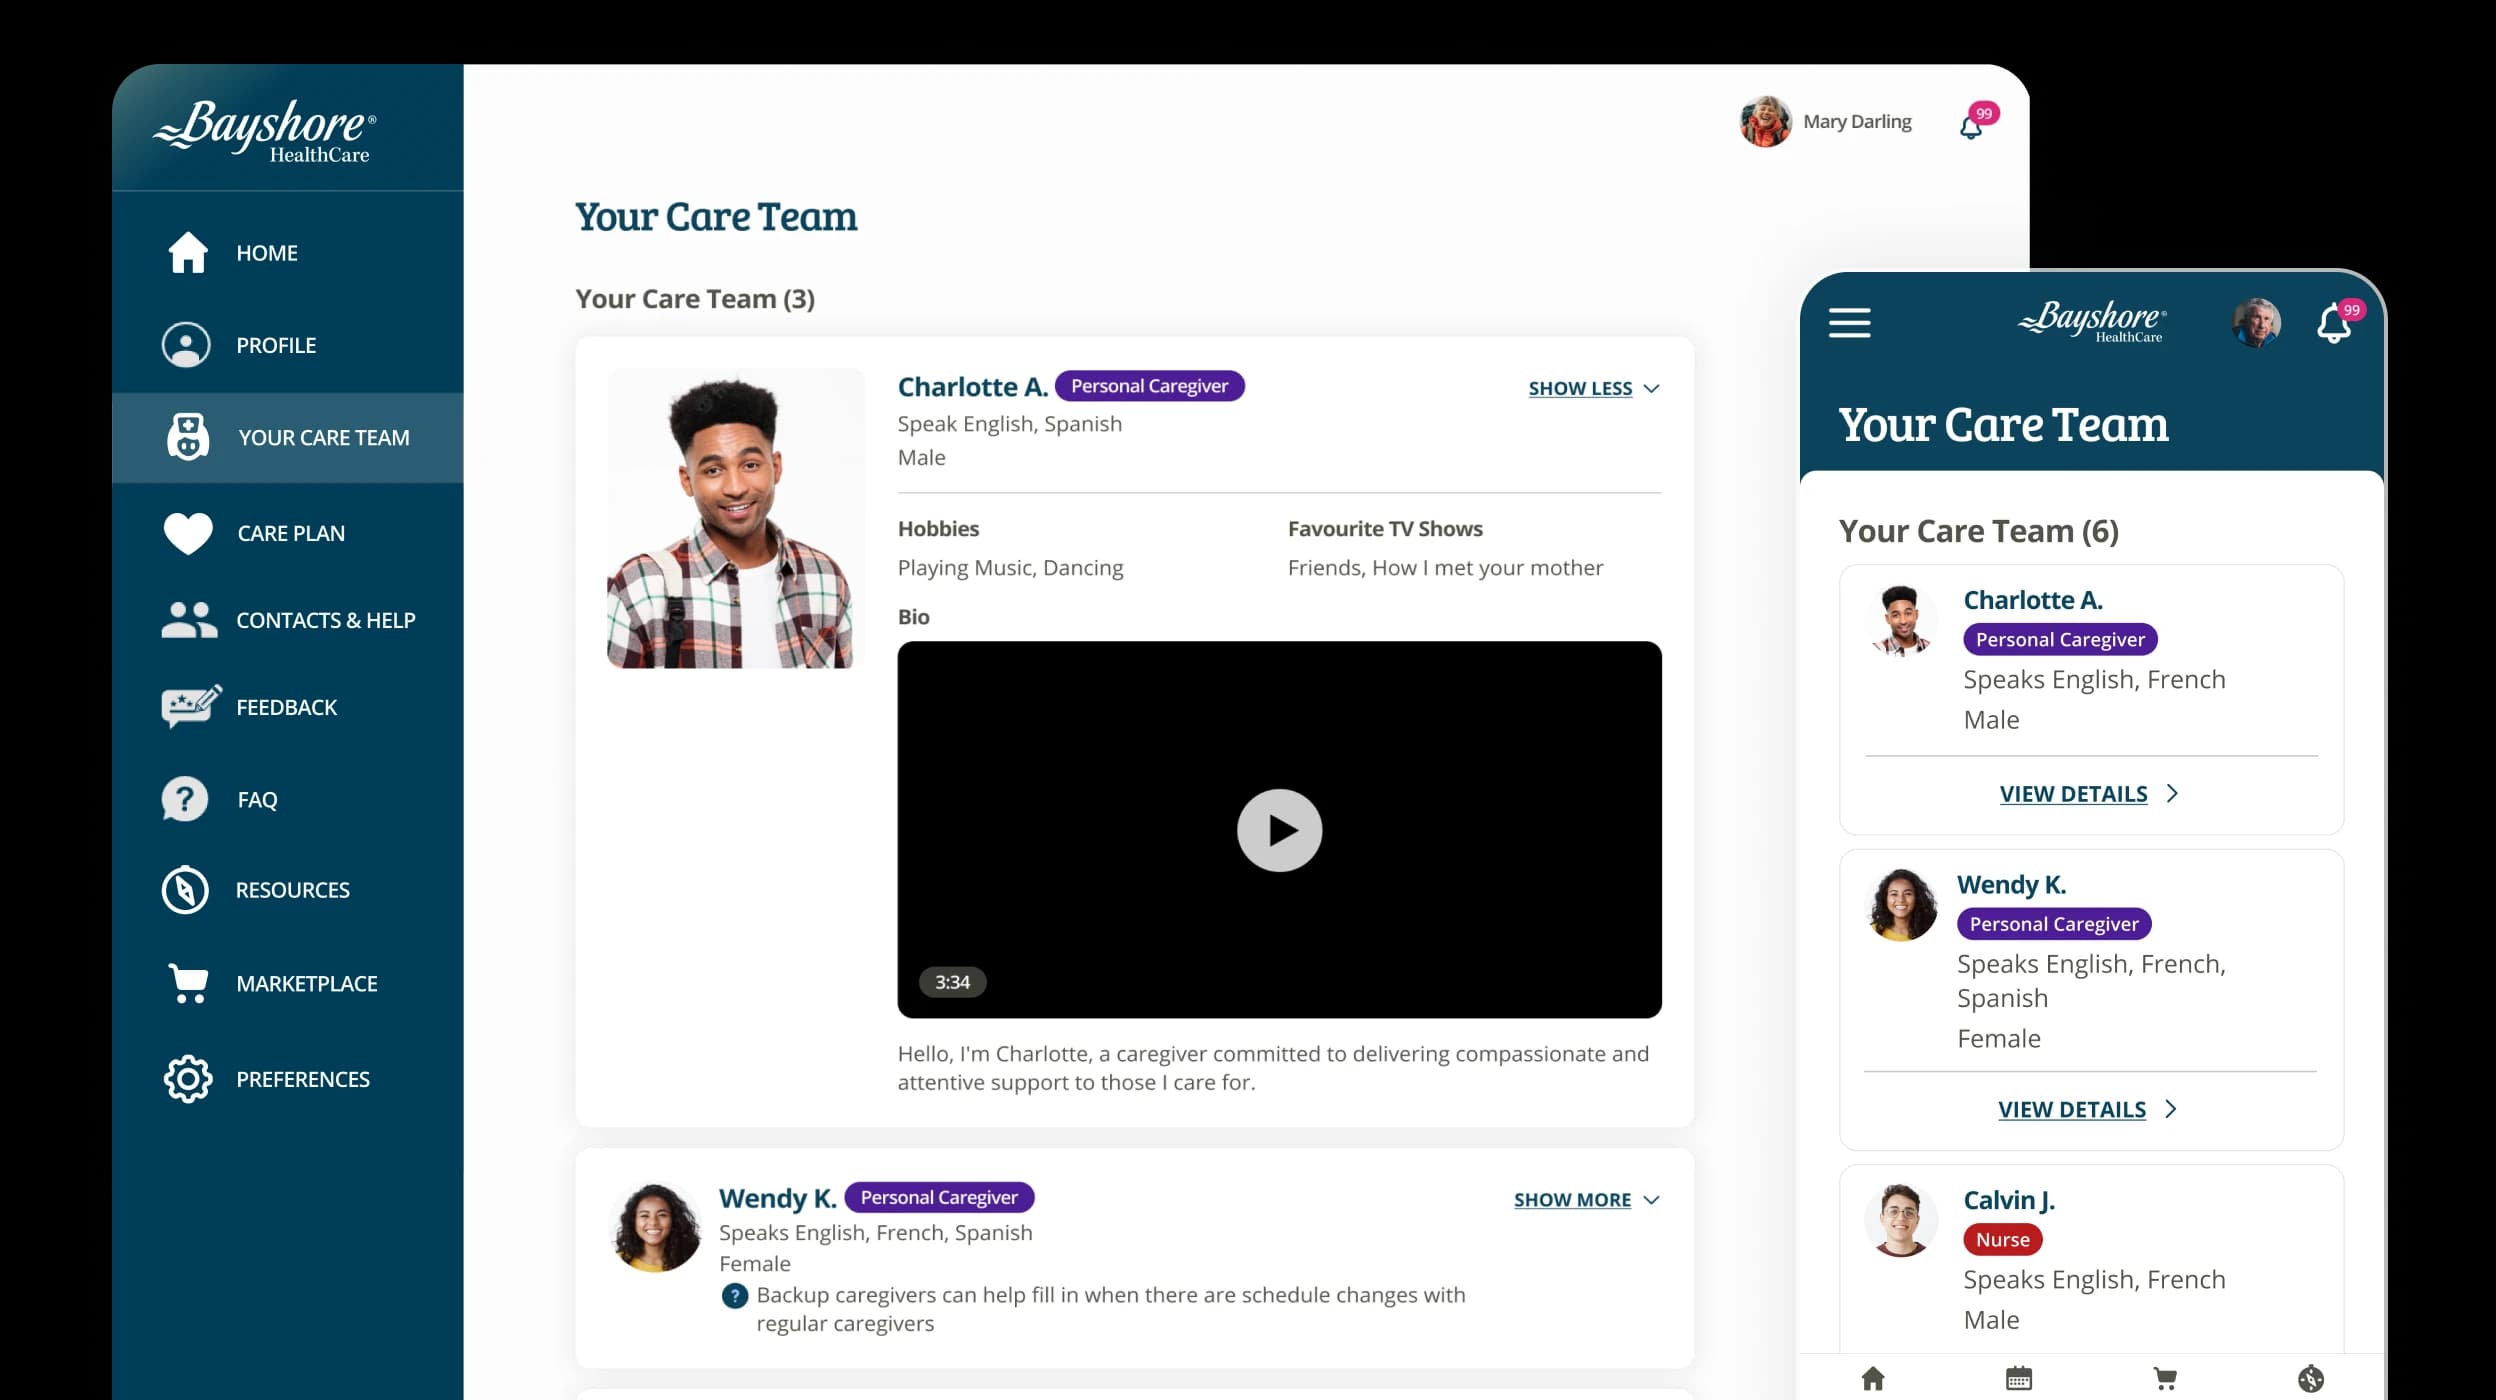Open FAQ question mark icon
The width and height of the screenshot is (2496, 1400).
[x=185, y=799]
